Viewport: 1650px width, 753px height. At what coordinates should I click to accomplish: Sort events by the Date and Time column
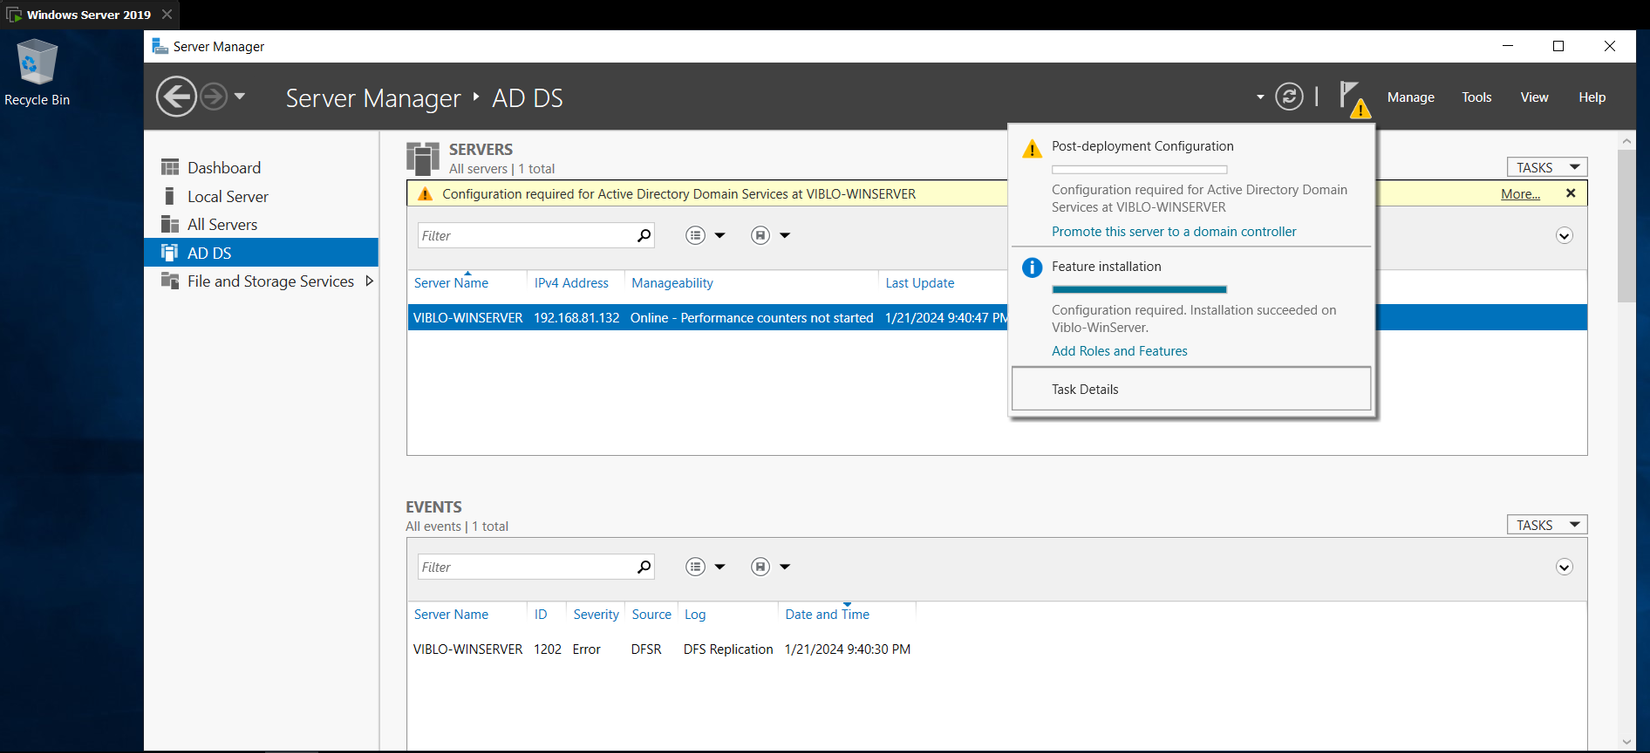point(827,615)
